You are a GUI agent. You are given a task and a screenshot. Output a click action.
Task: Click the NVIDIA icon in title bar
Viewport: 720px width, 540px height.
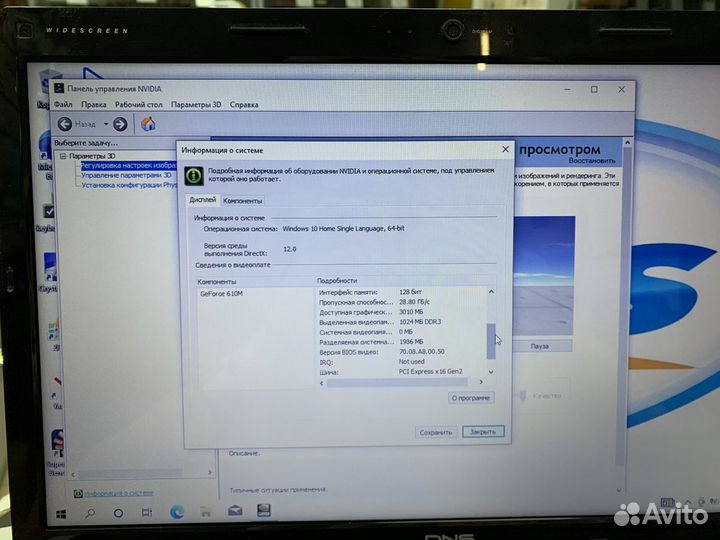(x=59, y=88)
